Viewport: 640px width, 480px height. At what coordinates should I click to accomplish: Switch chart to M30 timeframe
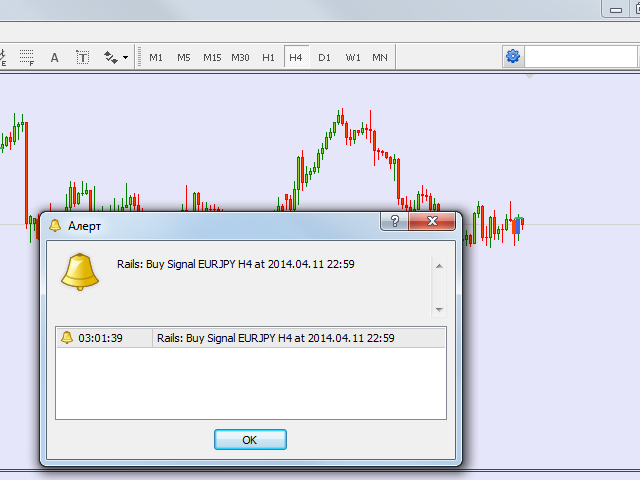click(x=240, y=58)
